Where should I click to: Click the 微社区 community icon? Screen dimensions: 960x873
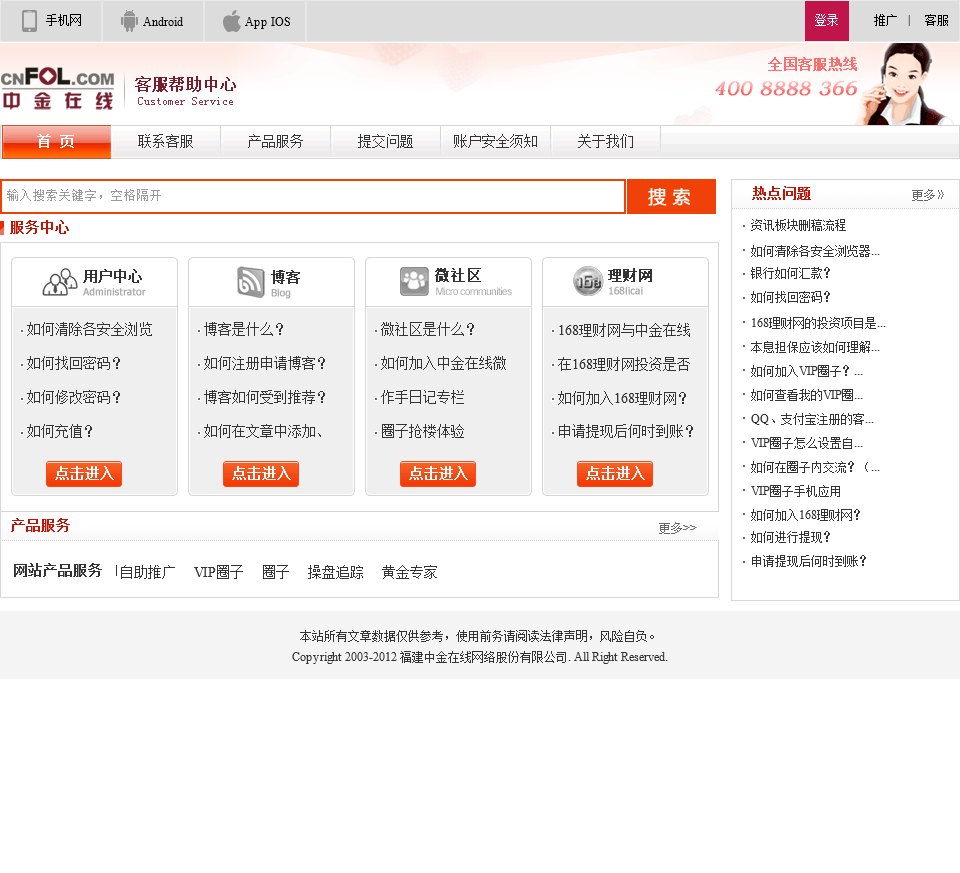(x=414, y=281)
